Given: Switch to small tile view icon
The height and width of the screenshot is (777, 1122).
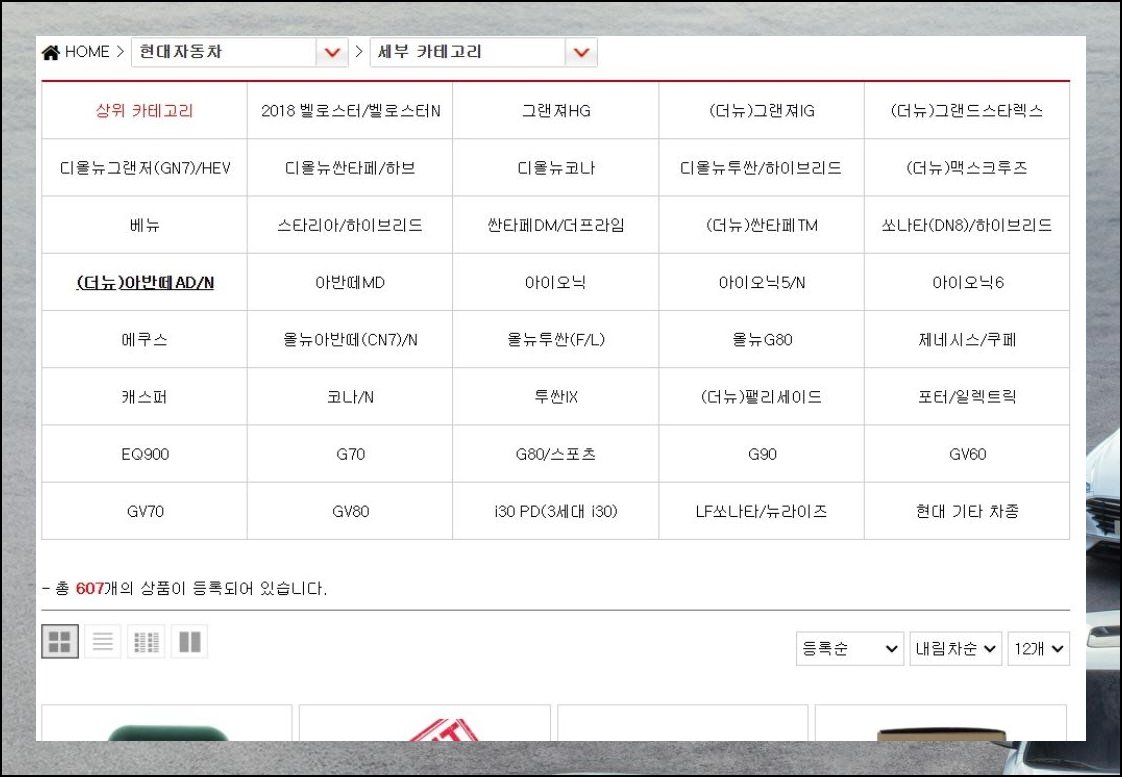Looking at the screenshot, I should 146,641.
